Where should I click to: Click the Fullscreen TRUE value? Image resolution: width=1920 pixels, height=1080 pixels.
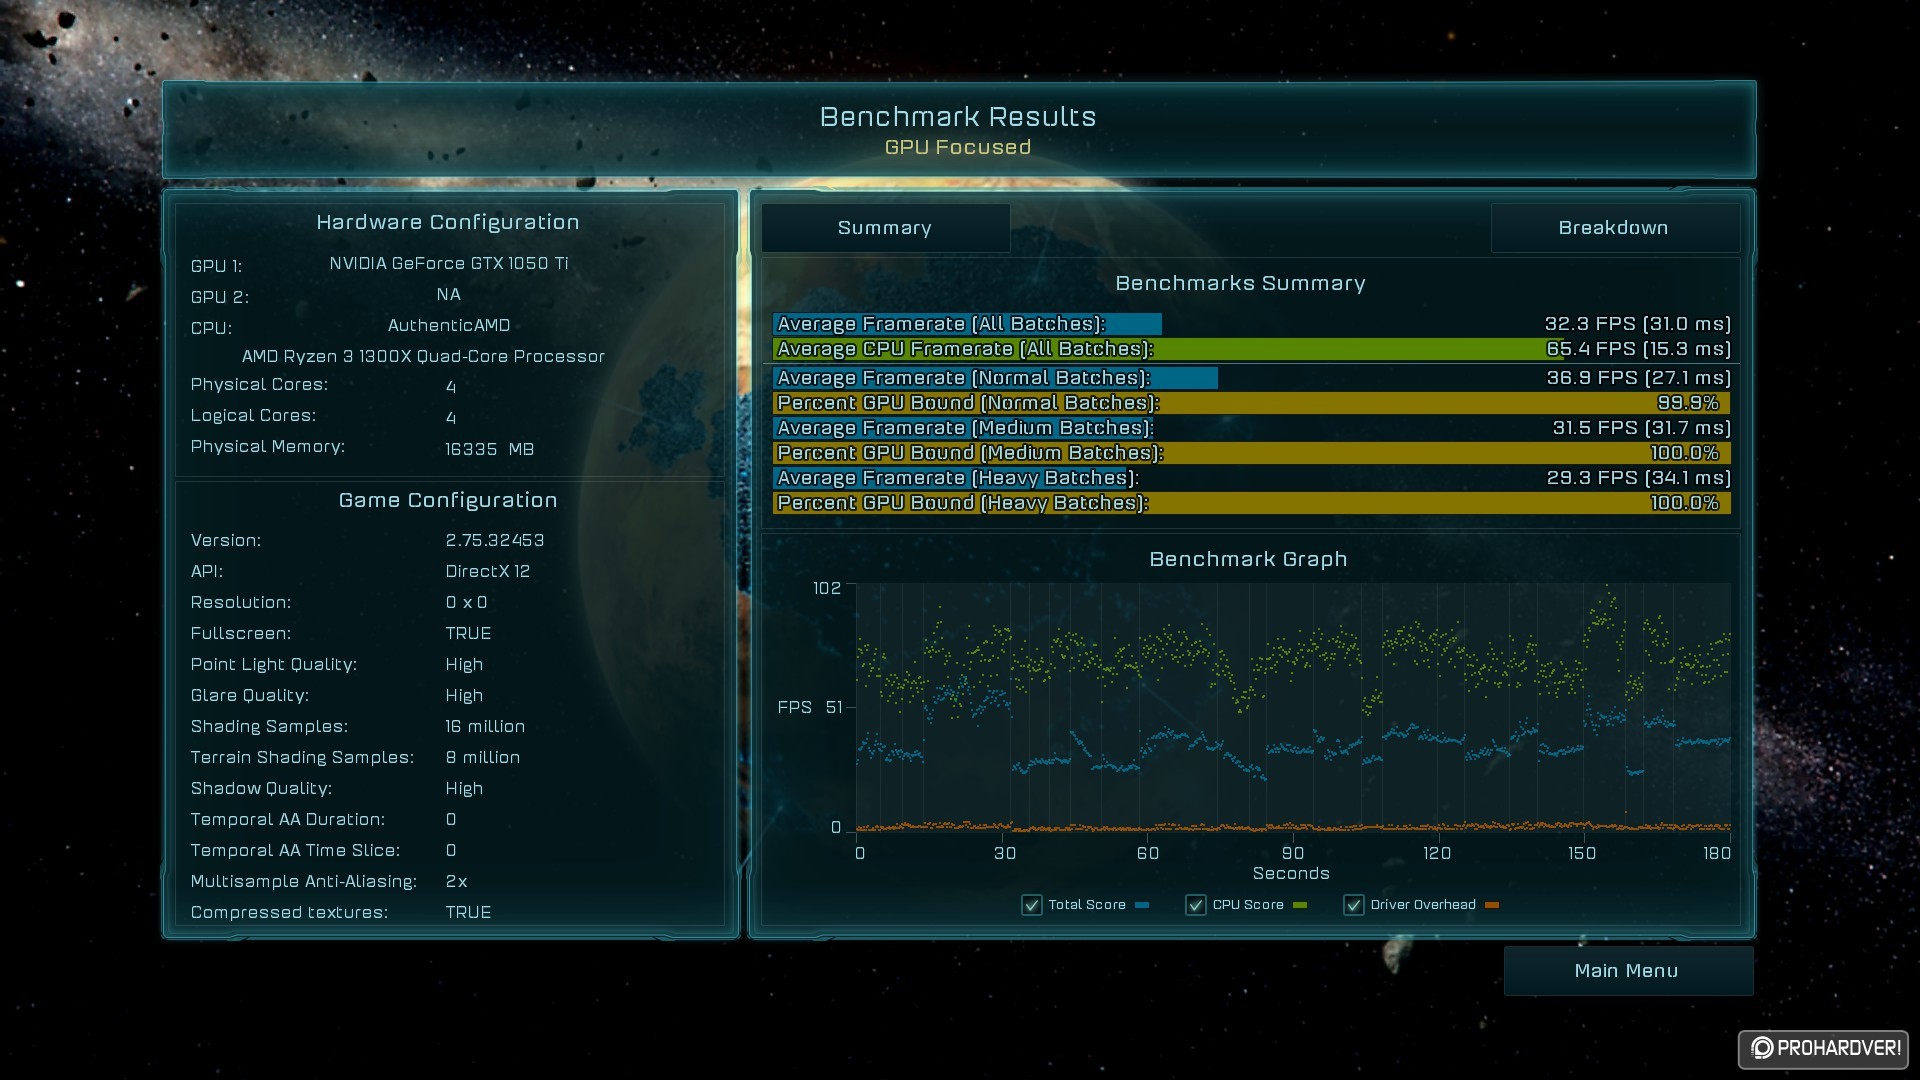pyautogui.click(x=468, y=634)
